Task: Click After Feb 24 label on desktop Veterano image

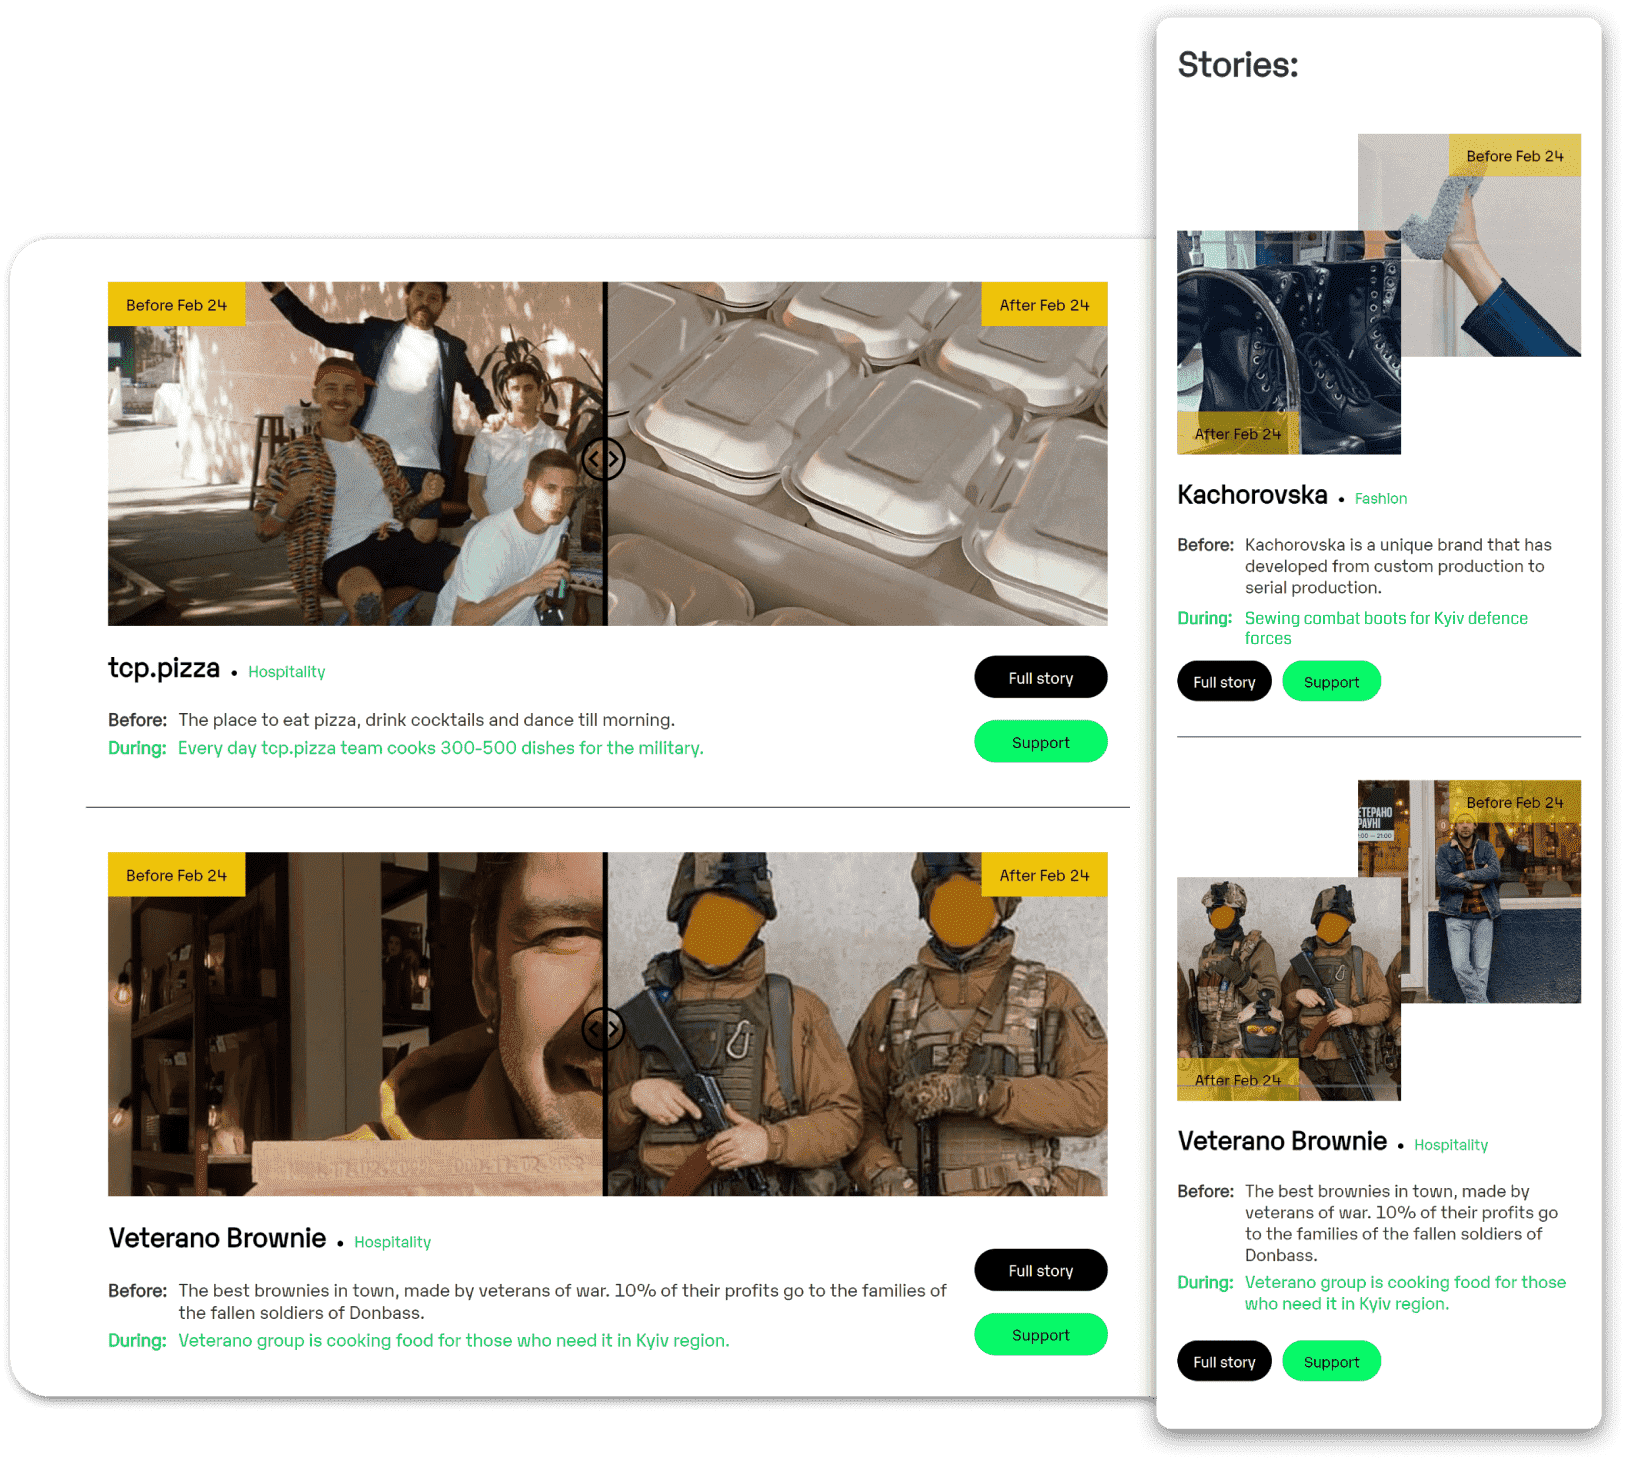Action: coord(1044,874)
